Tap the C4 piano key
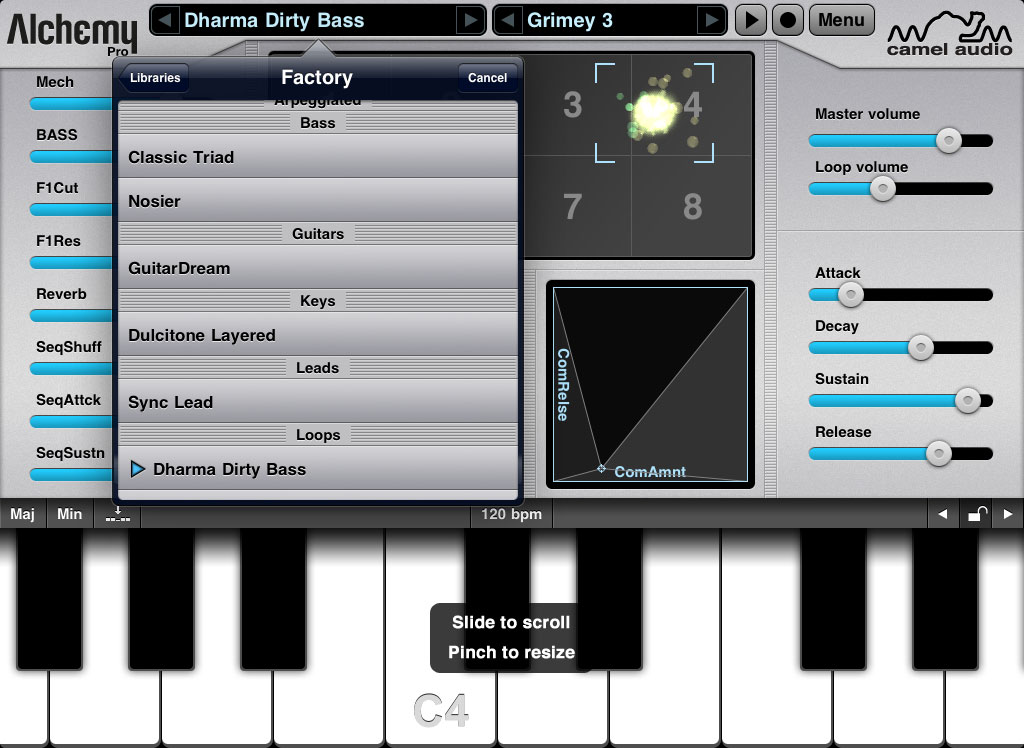The image size is (1024, 748). point(441,709)
